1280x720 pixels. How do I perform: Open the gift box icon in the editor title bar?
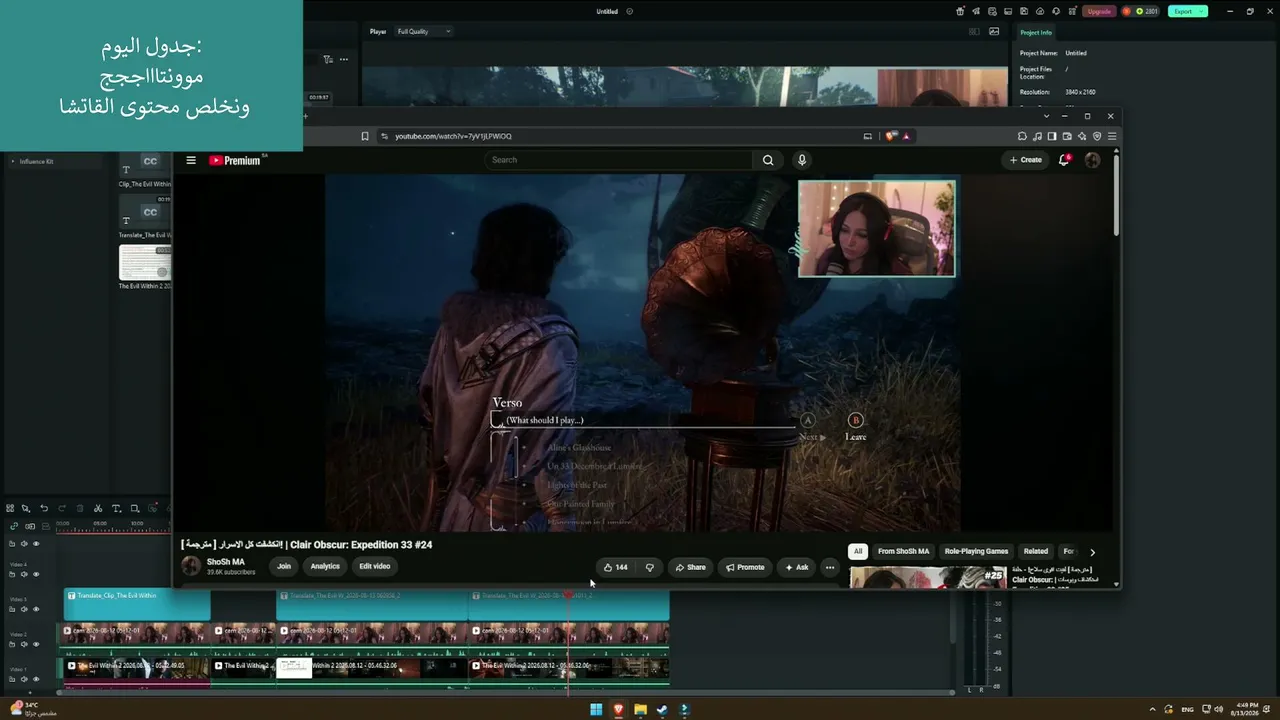click(x=961, y=11)
